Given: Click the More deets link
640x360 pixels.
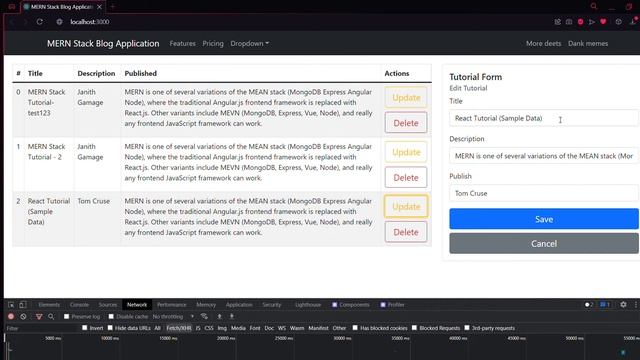Looking at the screenshot, I should (543, 43).
